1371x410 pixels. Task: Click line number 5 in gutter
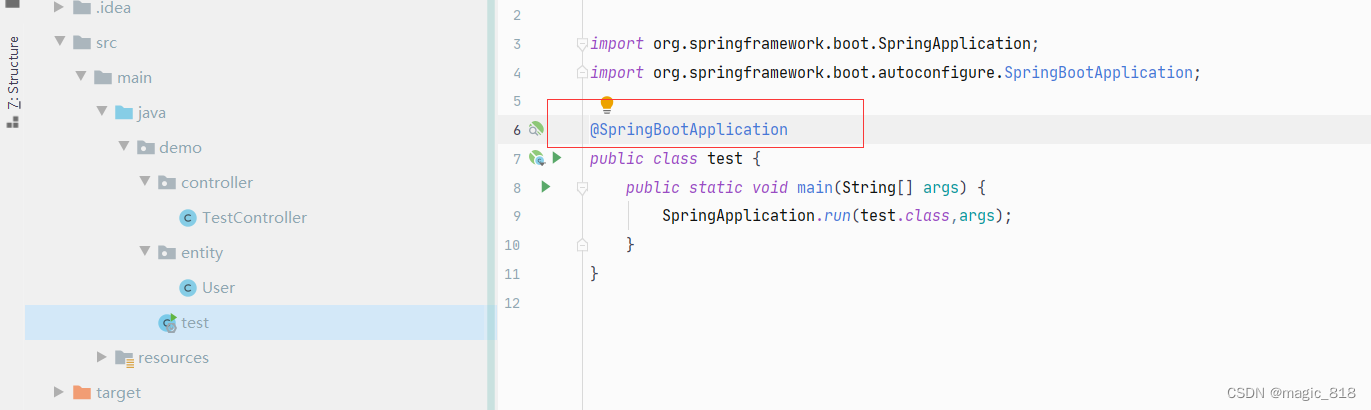tap(517, 101)
